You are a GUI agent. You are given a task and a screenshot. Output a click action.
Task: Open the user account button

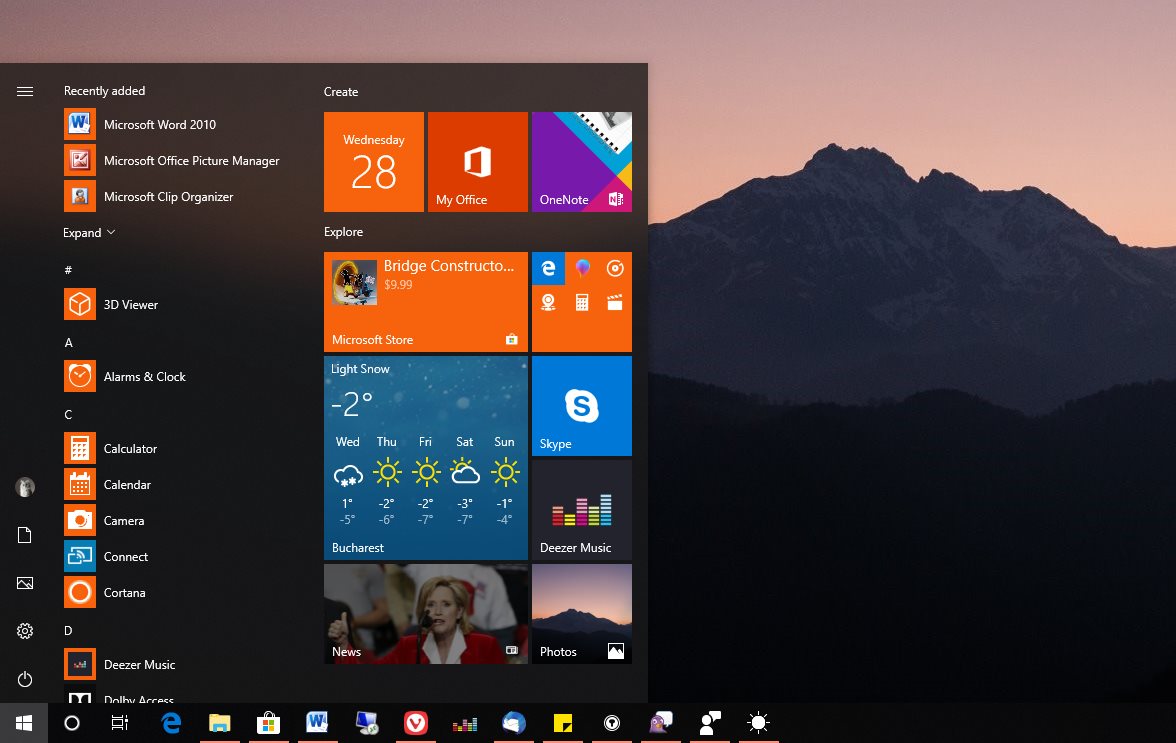click(24, 487)
